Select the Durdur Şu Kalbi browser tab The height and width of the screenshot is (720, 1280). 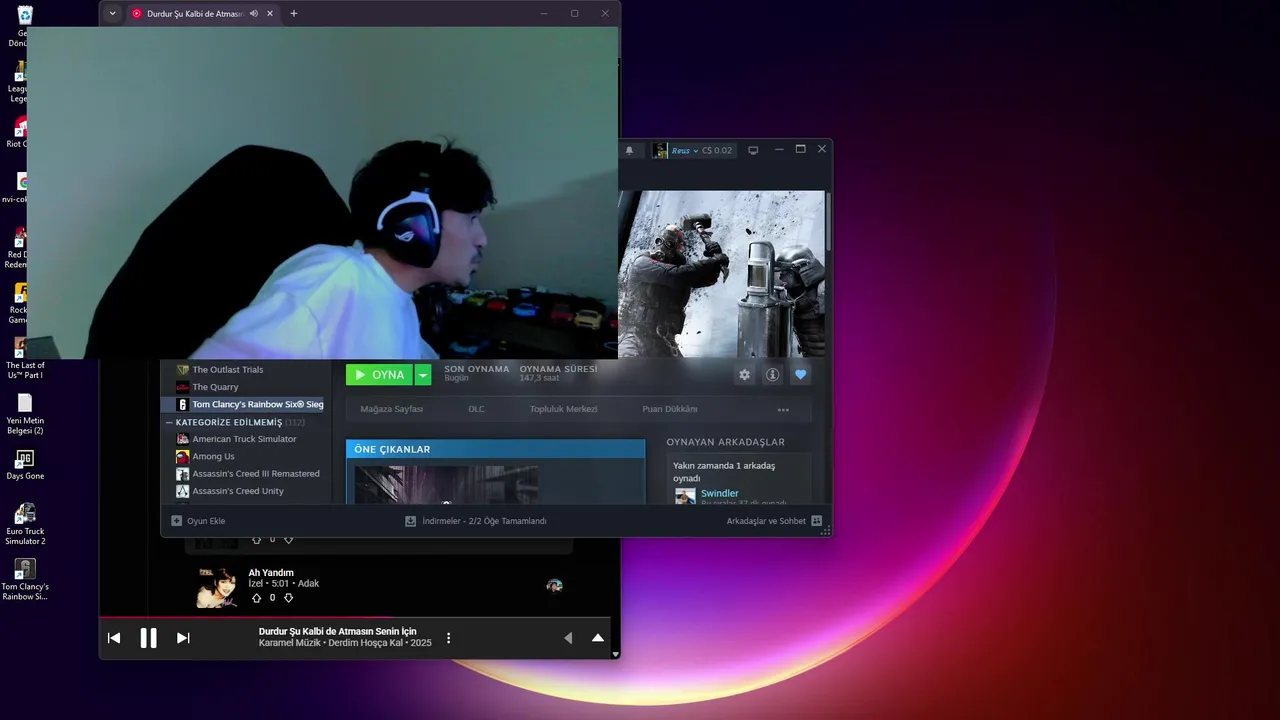pos(202,13)
